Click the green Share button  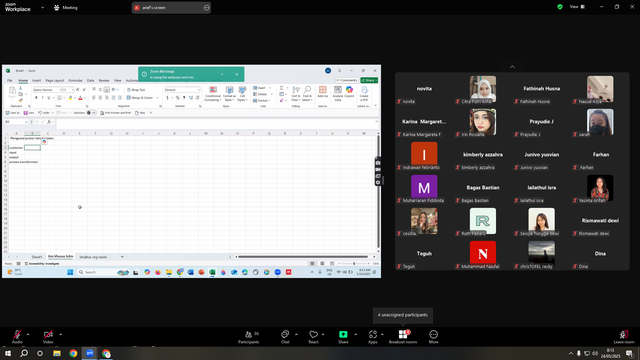pos(343,337)
